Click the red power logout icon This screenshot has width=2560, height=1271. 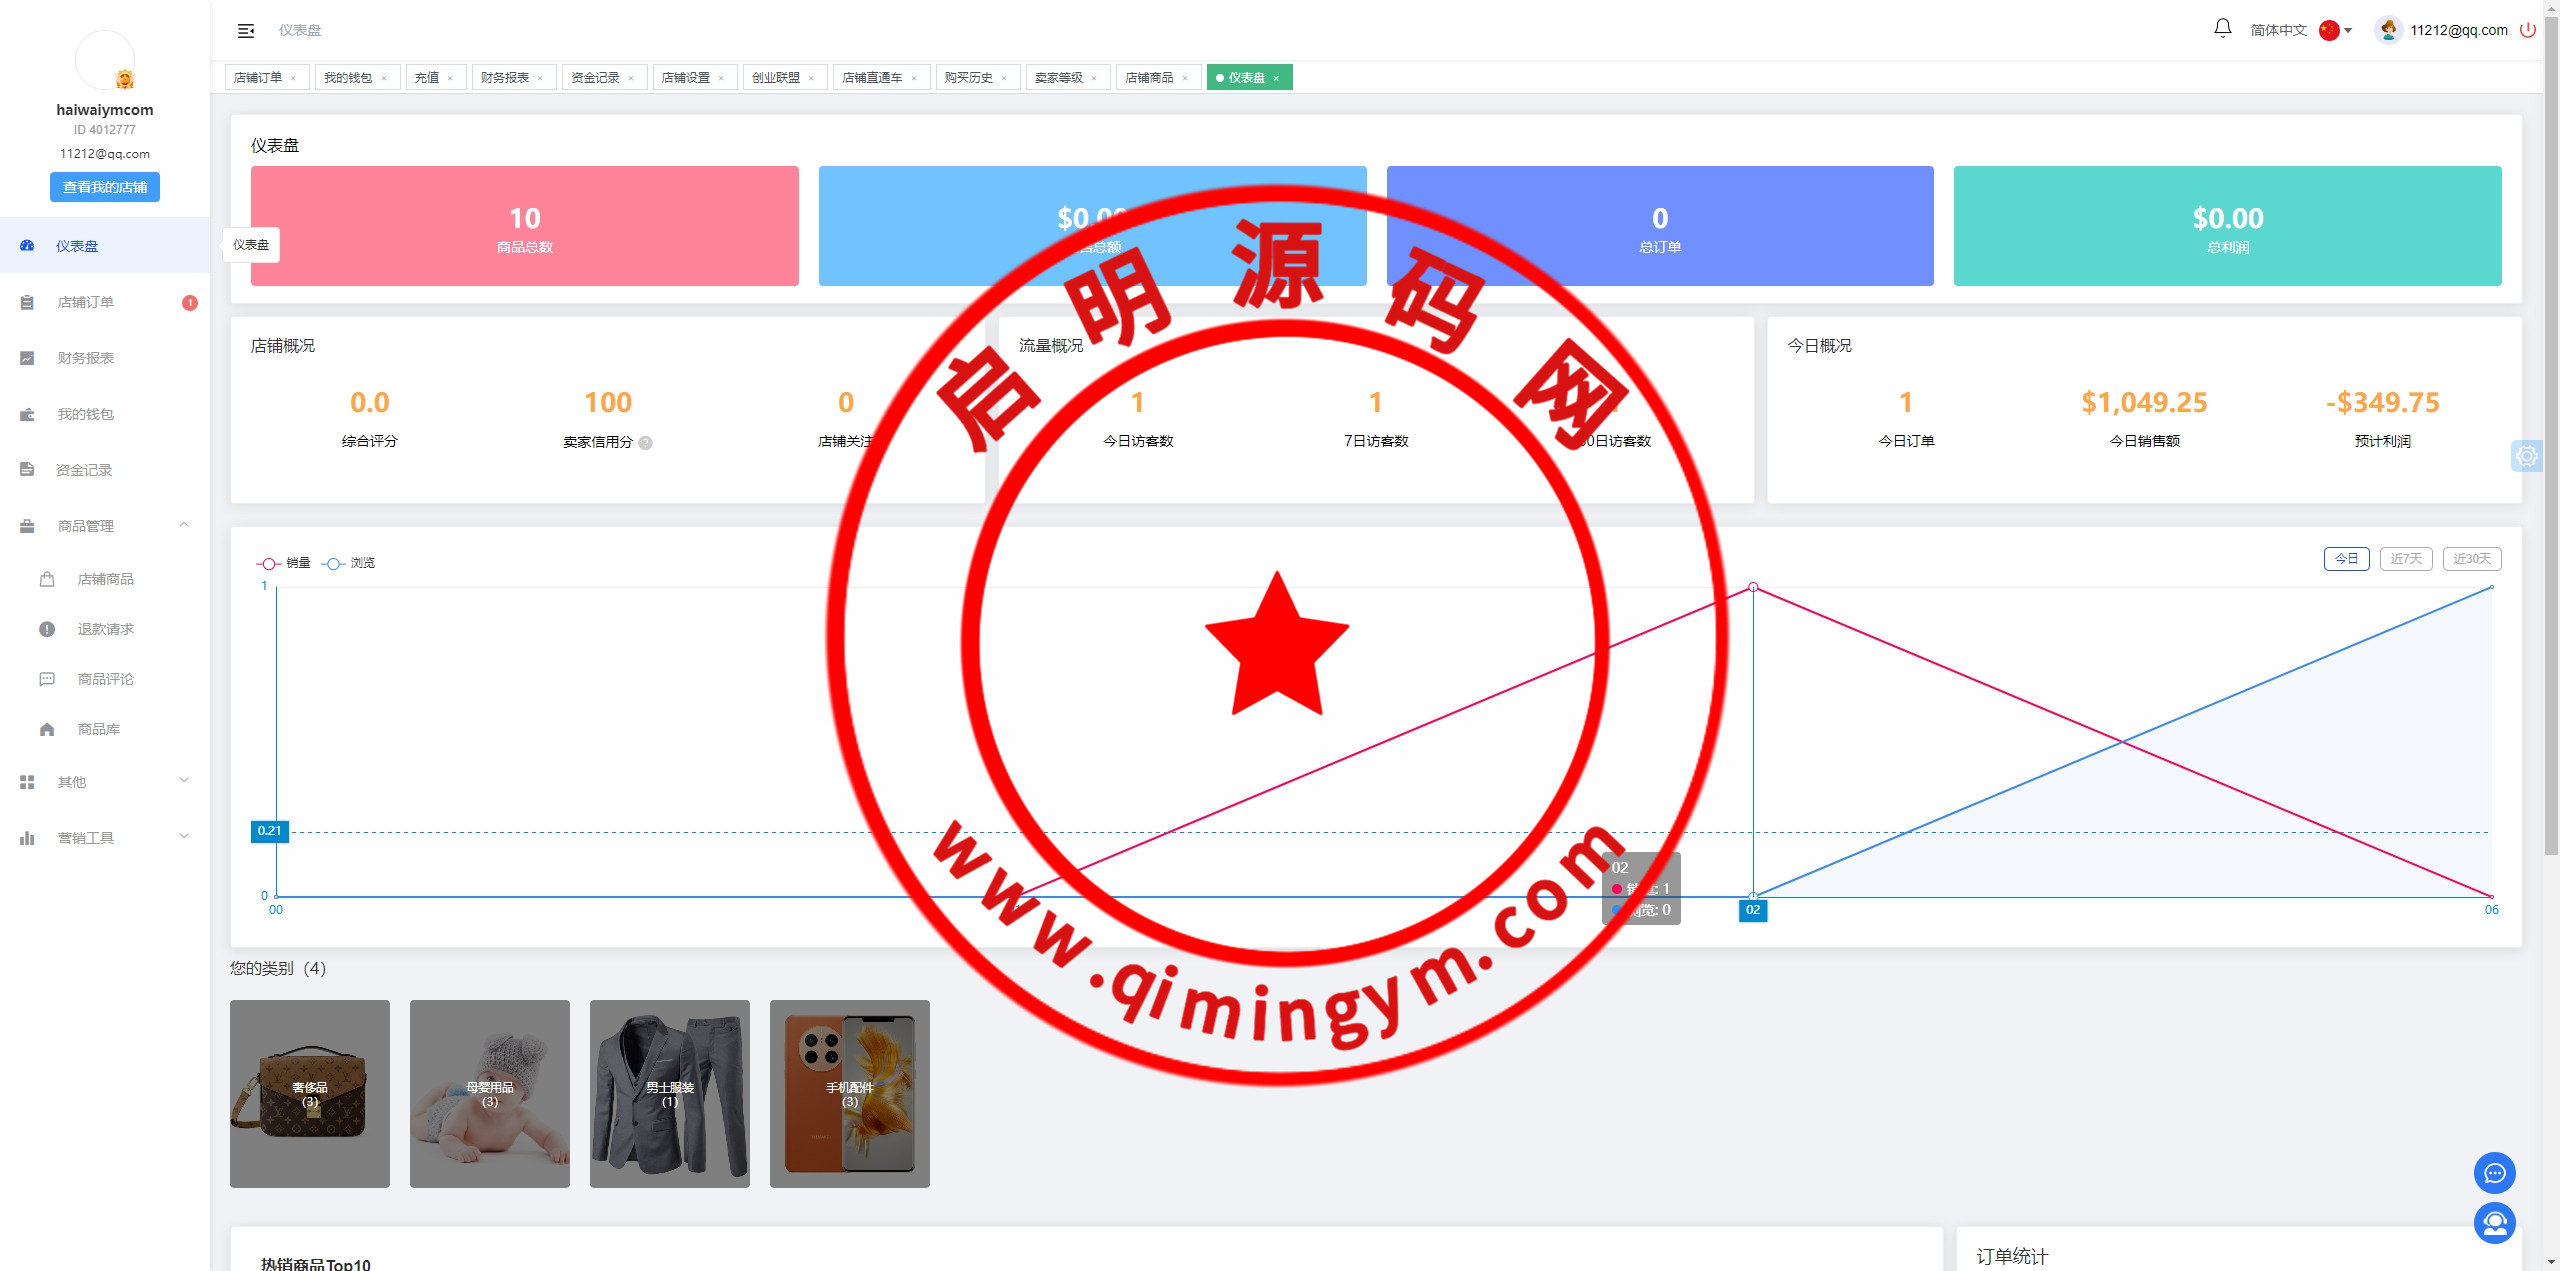click(x=2527, y=30)
